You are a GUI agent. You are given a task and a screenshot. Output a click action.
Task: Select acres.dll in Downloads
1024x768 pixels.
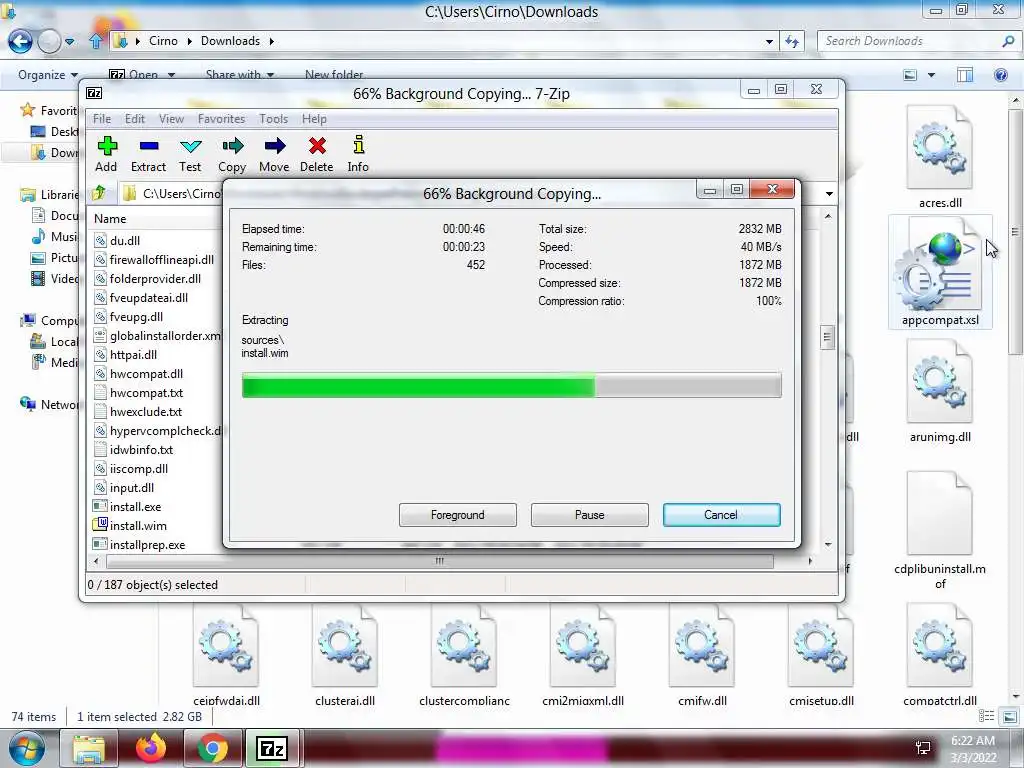click(x=940, y=157)
